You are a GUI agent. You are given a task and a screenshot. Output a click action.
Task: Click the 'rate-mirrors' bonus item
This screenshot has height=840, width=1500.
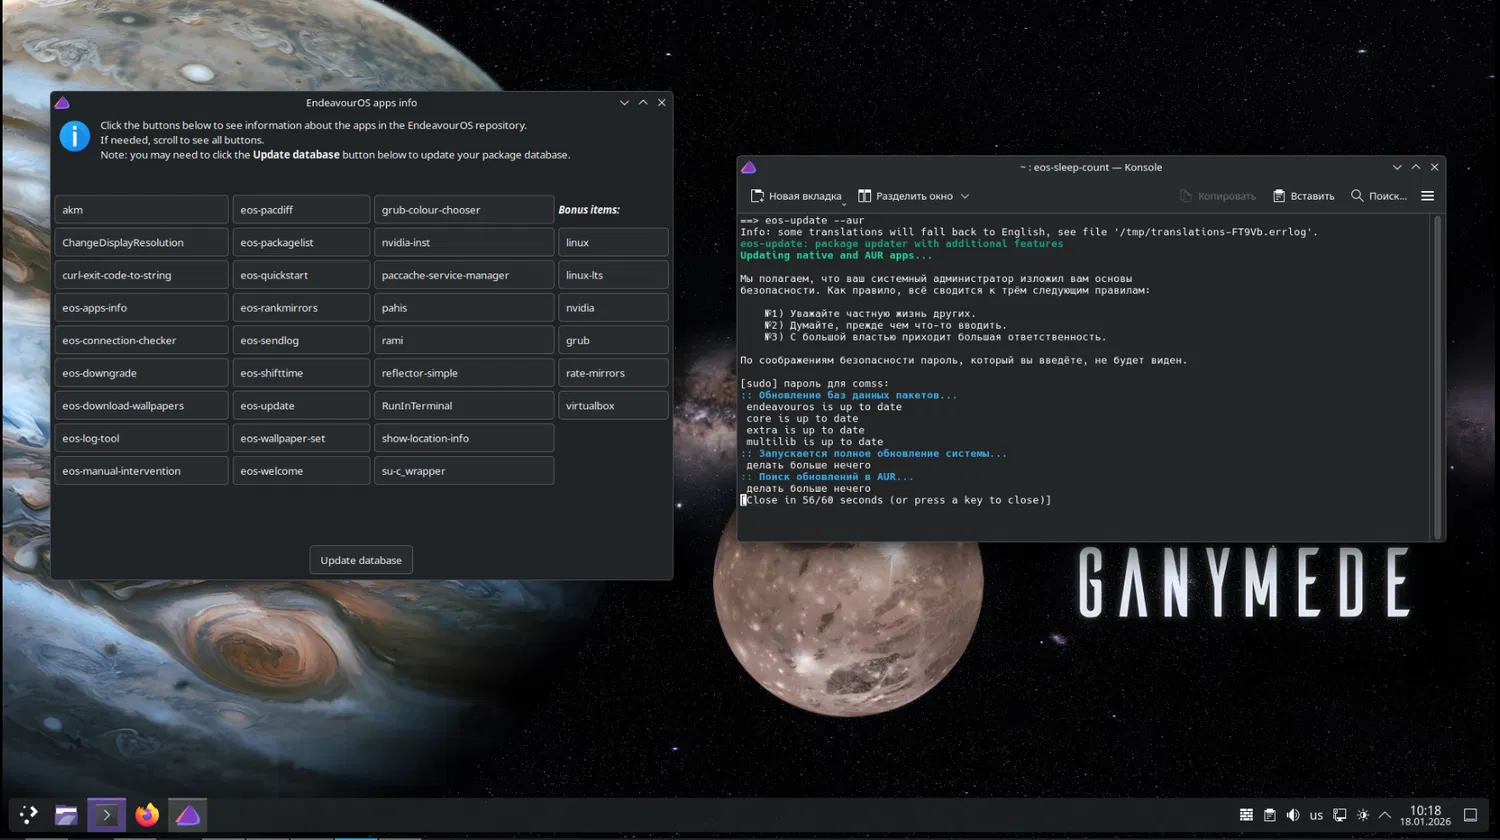(x=613, y=373)
